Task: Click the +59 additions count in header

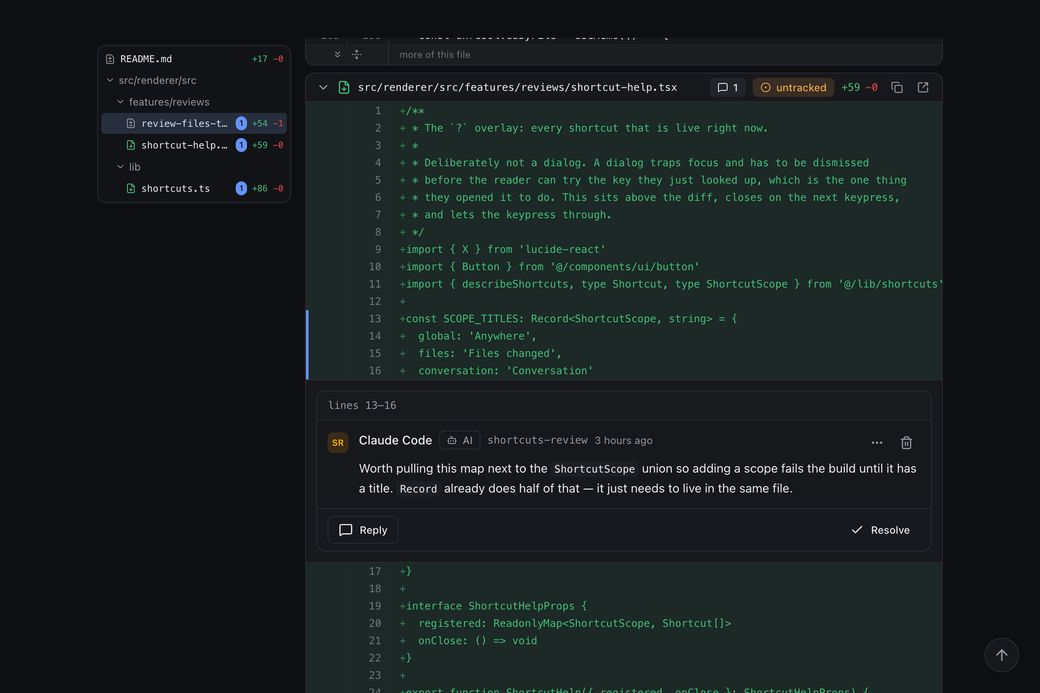Action: tap(850, 88)
